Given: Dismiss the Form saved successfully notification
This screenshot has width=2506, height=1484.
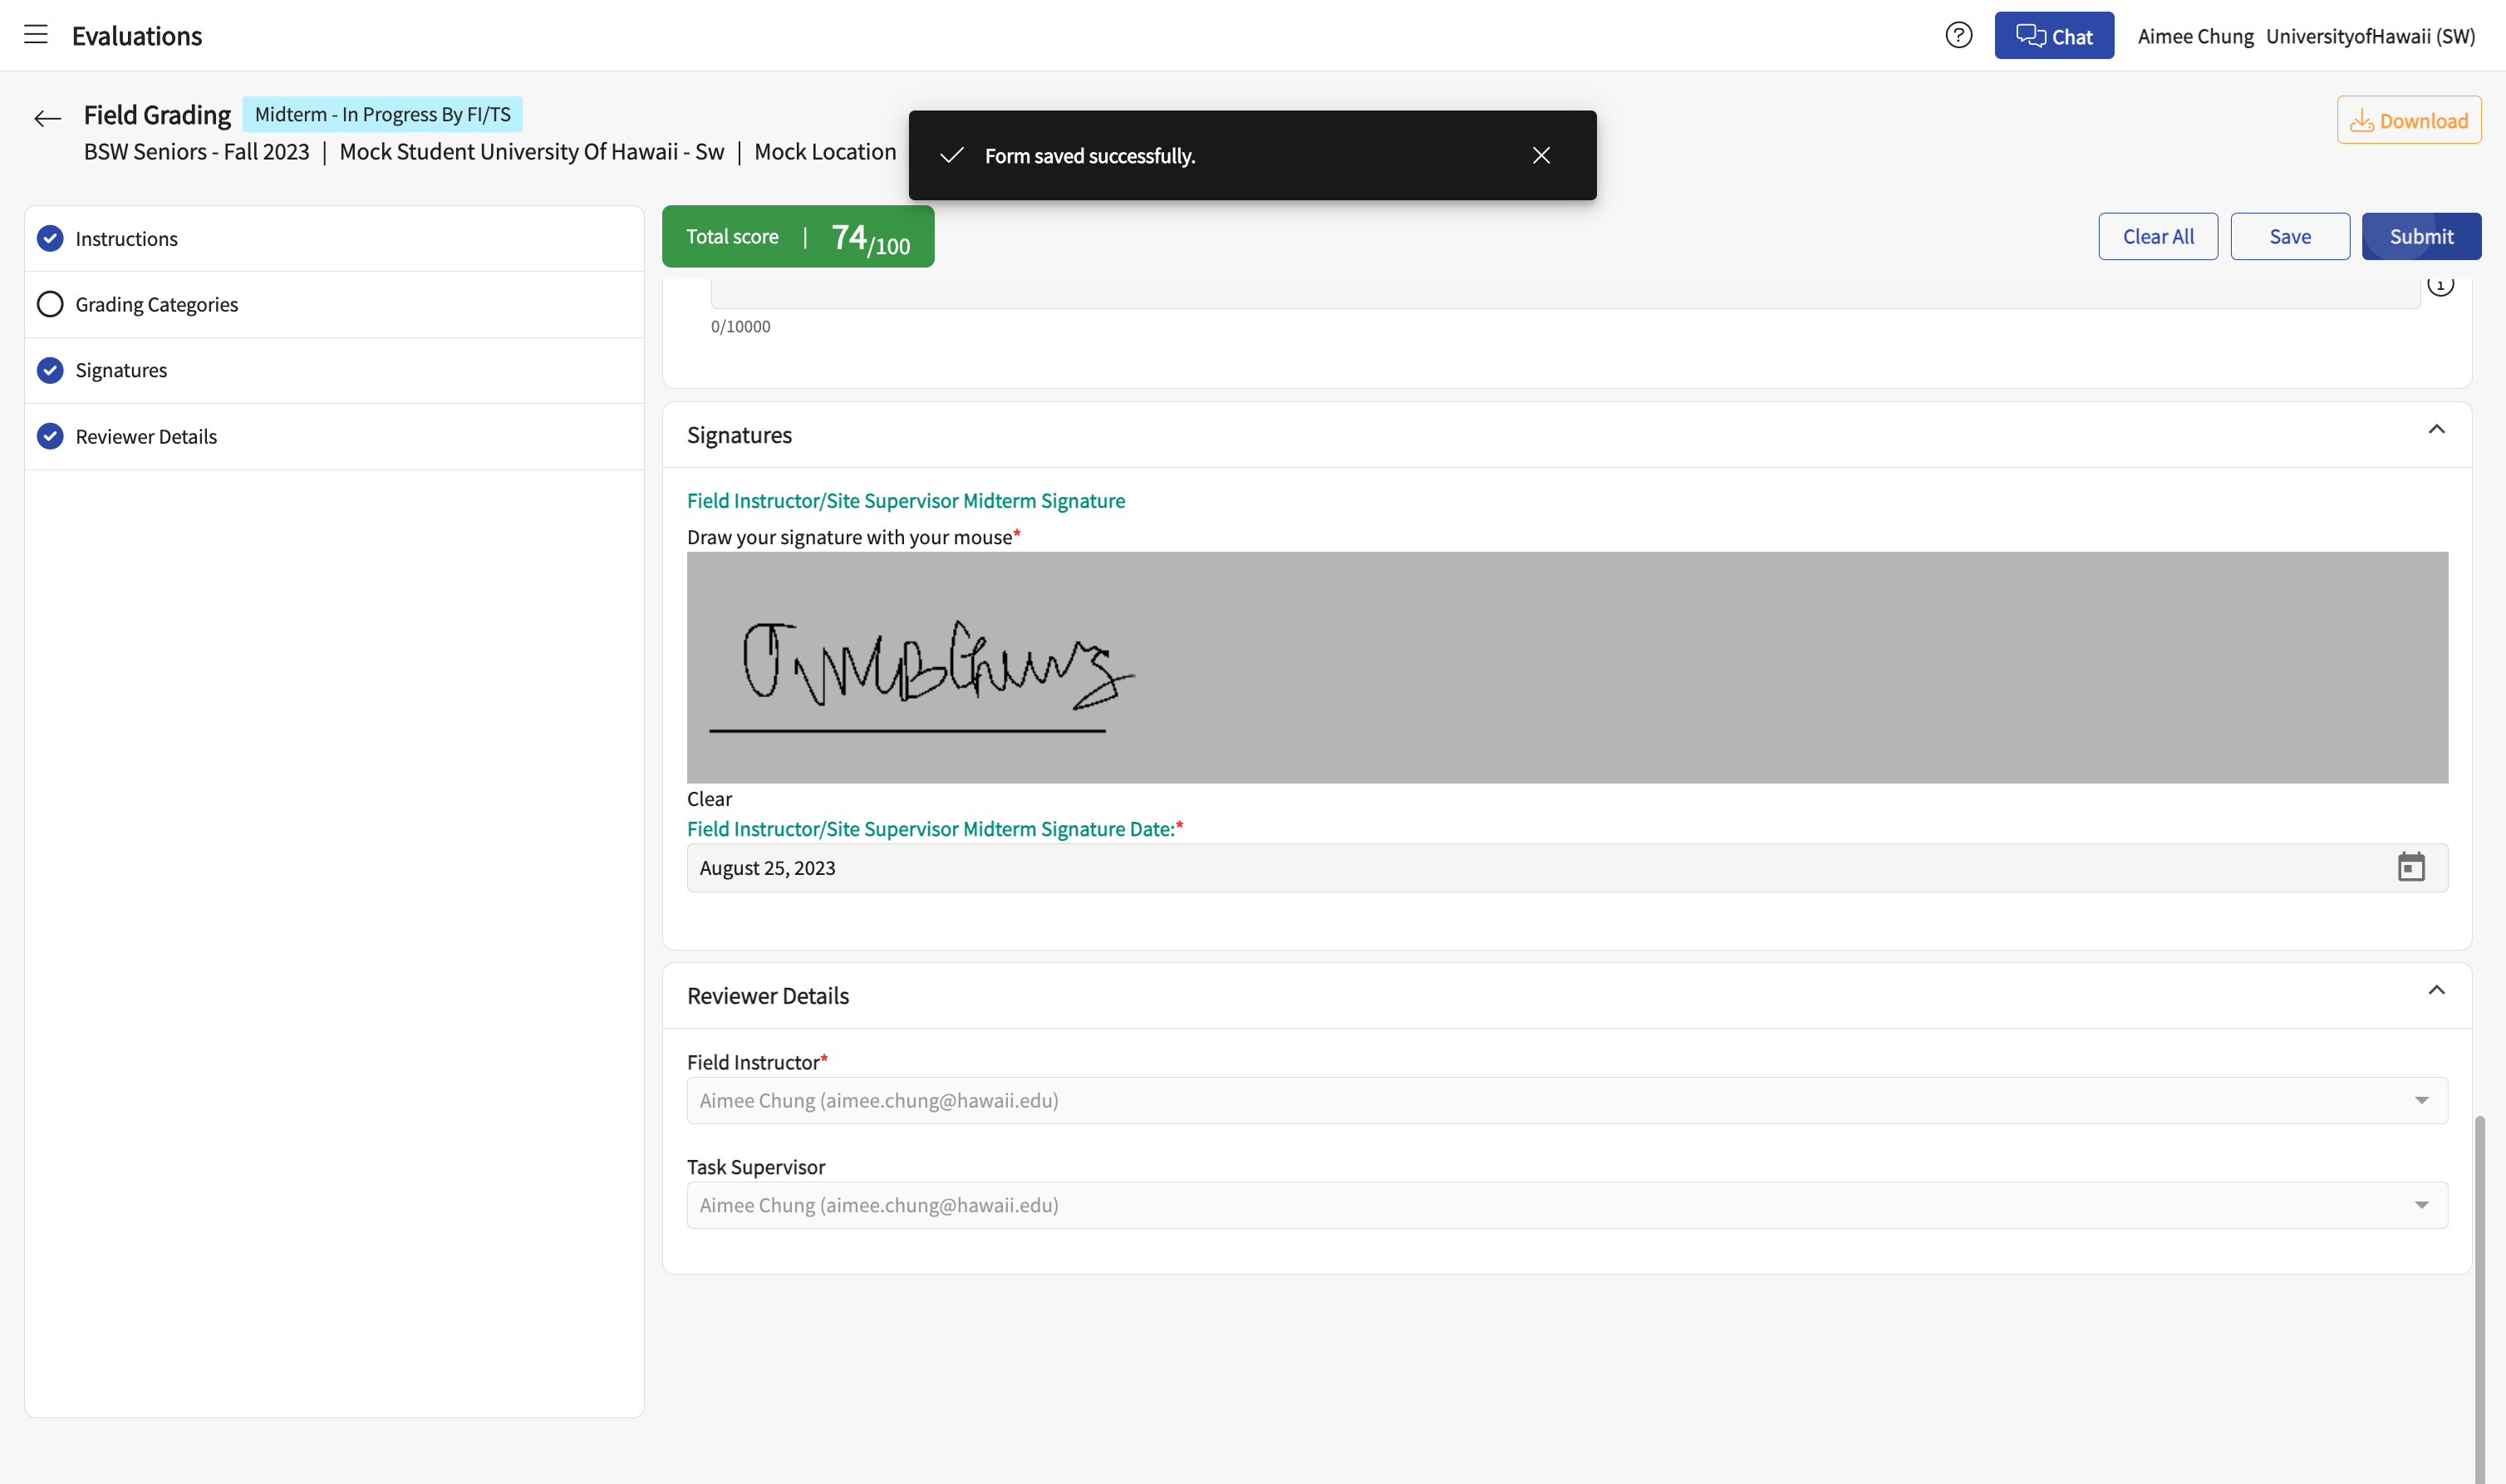Looking at the screenshot, I should (1541, 155).
